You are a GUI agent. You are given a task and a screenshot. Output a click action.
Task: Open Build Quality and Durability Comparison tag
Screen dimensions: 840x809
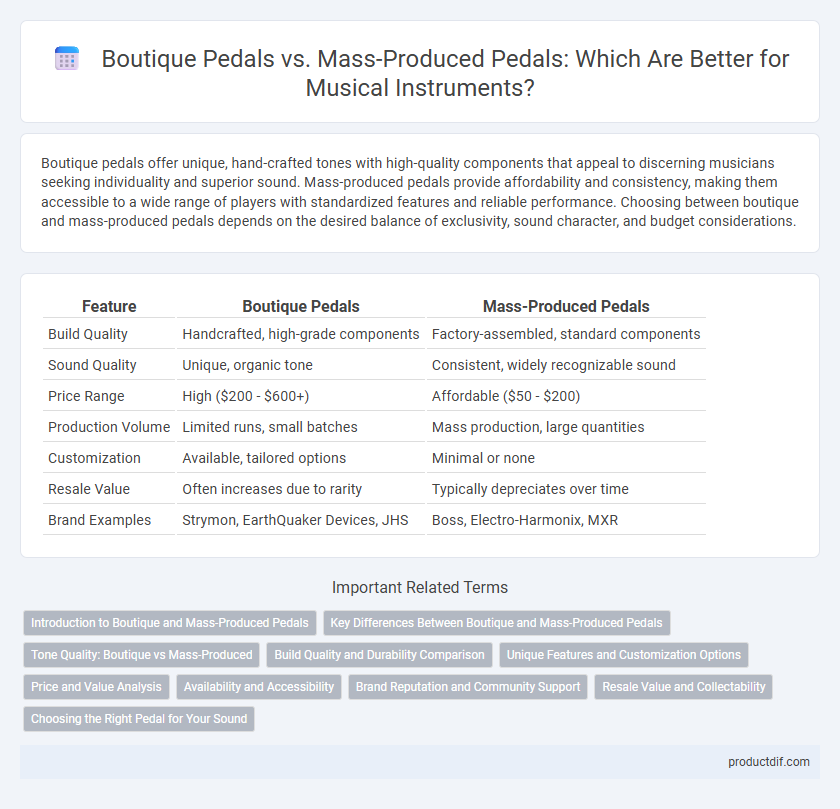pos(379,655)
